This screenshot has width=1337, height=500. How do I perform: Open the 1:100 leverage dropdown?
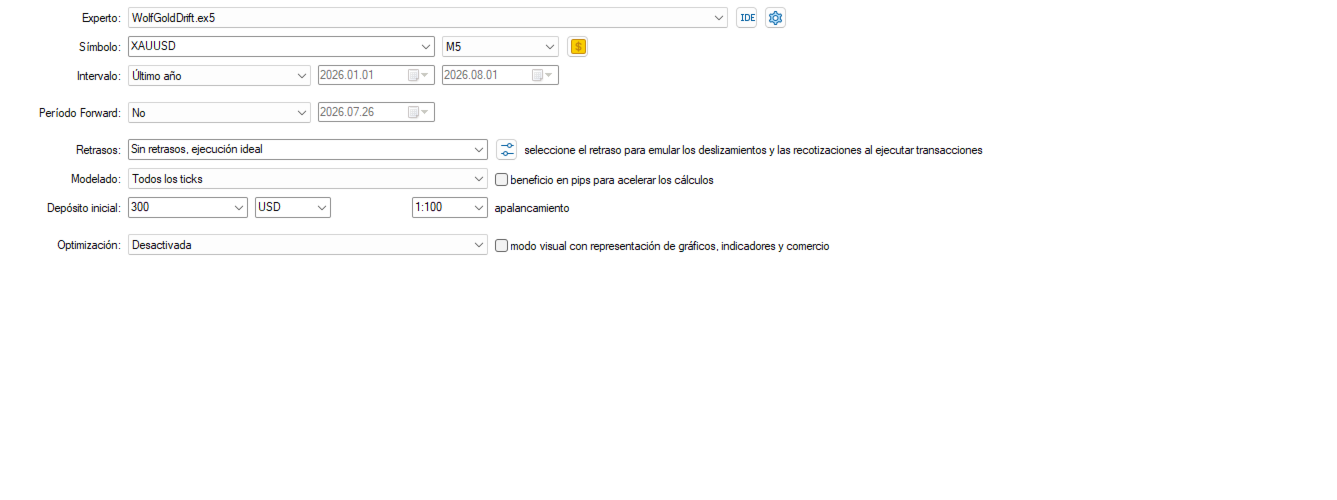[449, 207]
